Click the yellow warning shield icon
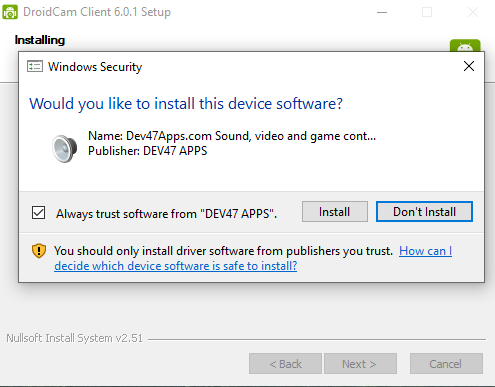Image resolution: width=495 pixels, height=387 pixels. click(39, 251)
